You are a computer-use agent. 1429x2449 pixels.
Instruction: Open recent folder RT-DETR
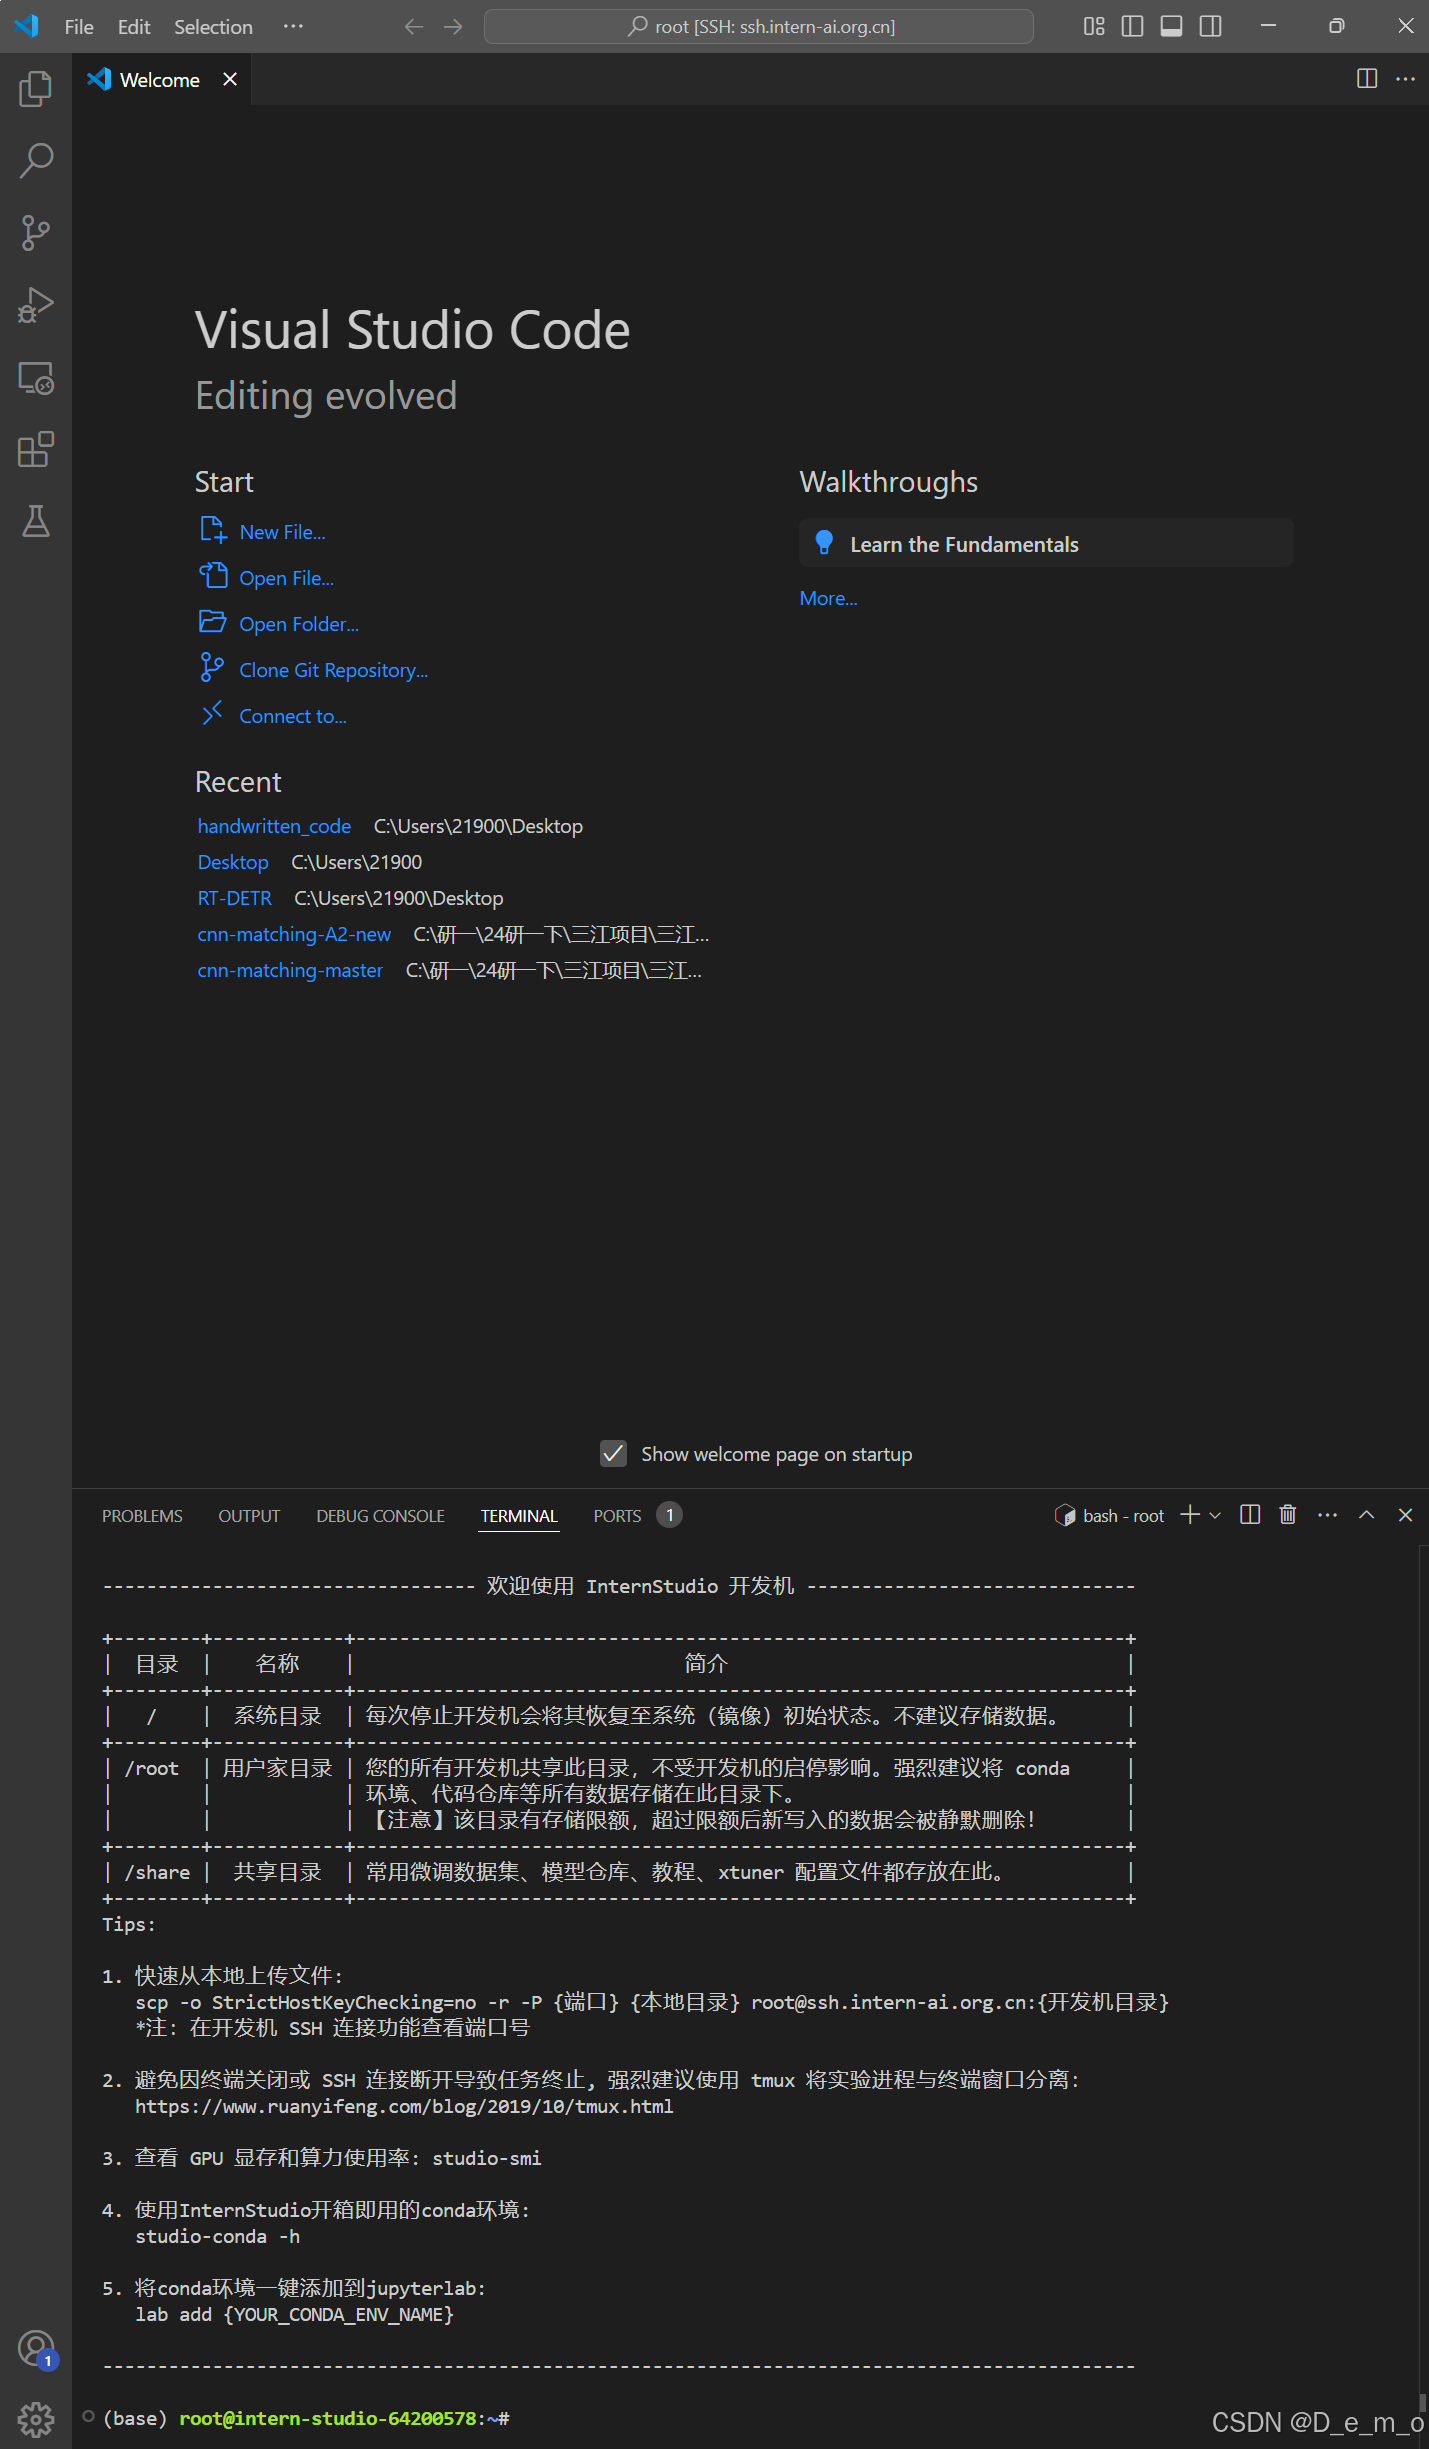point(235,898)
